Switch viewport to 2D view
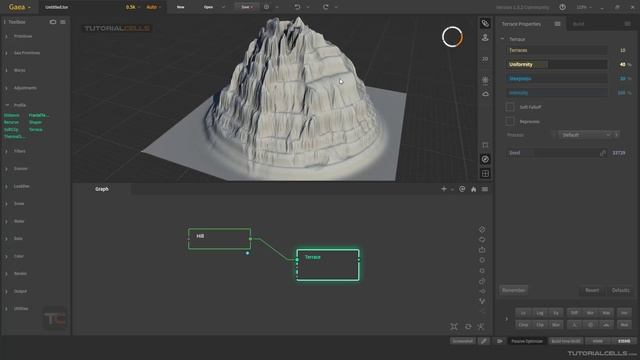The height and width of the screenshot is (360, 640). (485, 59)
